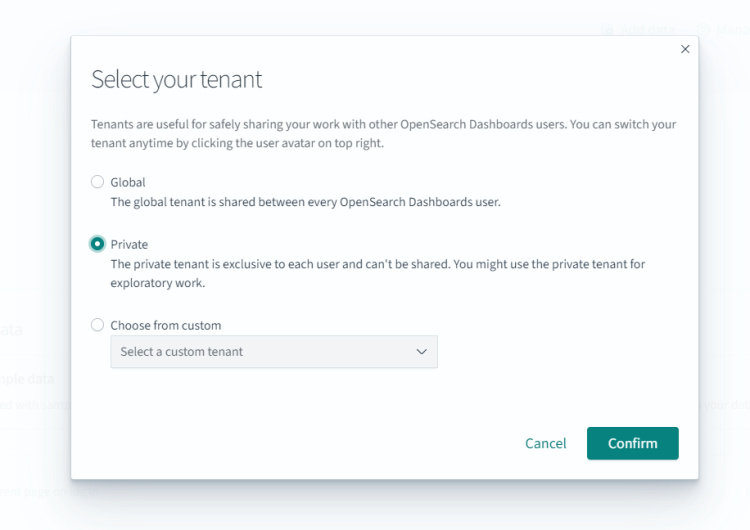This screenshot has height=530, width=750.
Task: Click the intro paragraph about tenants
Action: 384,134
